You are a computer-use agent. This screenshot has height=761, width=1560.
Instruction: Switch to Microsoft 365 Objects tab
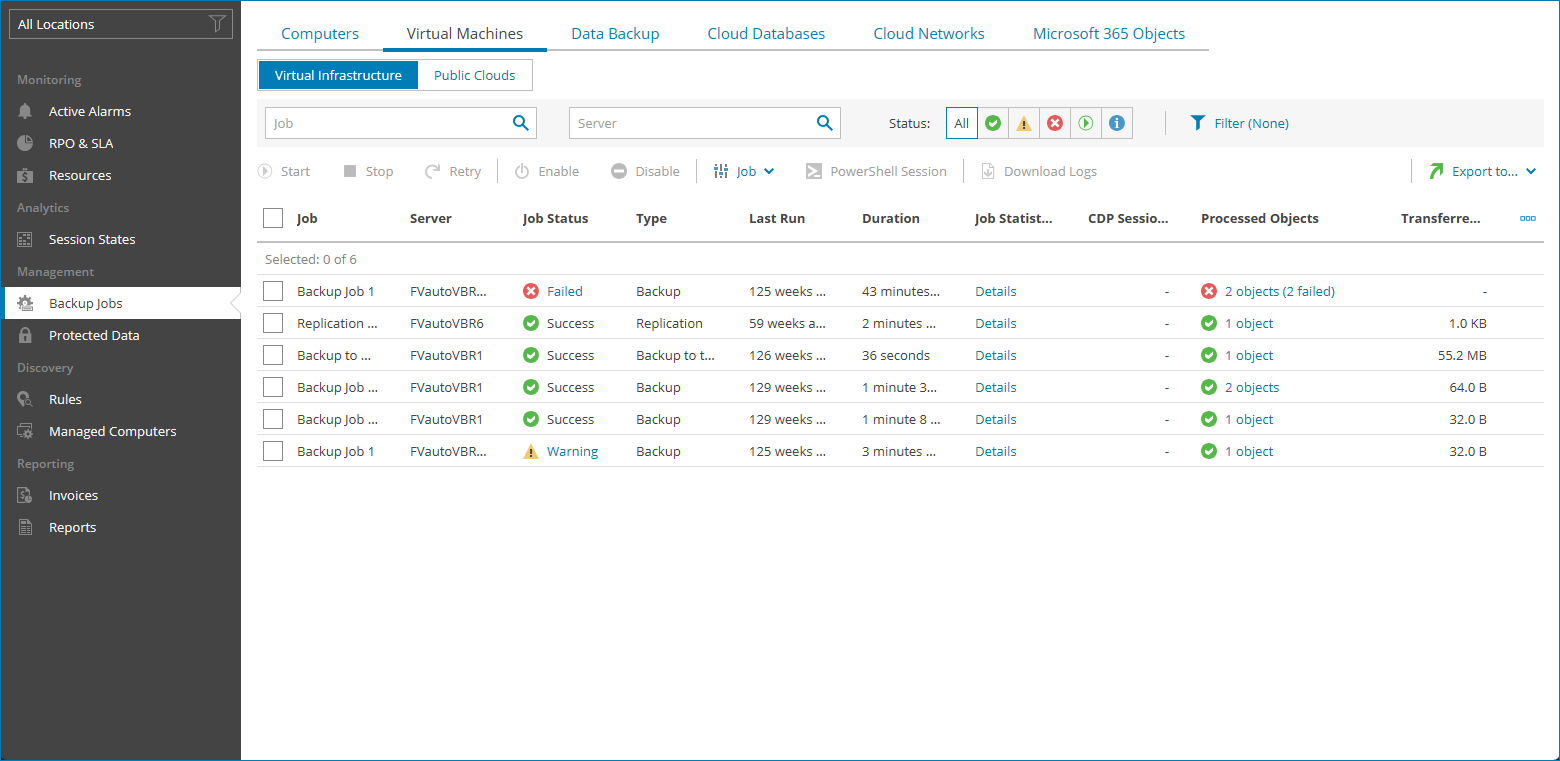click(1109, 33)
